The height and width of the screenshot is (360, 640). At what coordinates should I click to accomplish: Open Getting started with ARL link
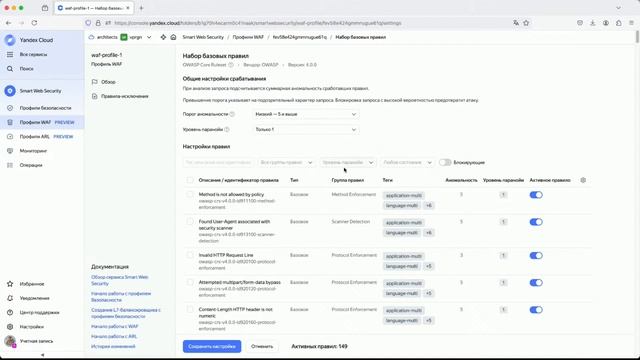(x=114, y=336)
